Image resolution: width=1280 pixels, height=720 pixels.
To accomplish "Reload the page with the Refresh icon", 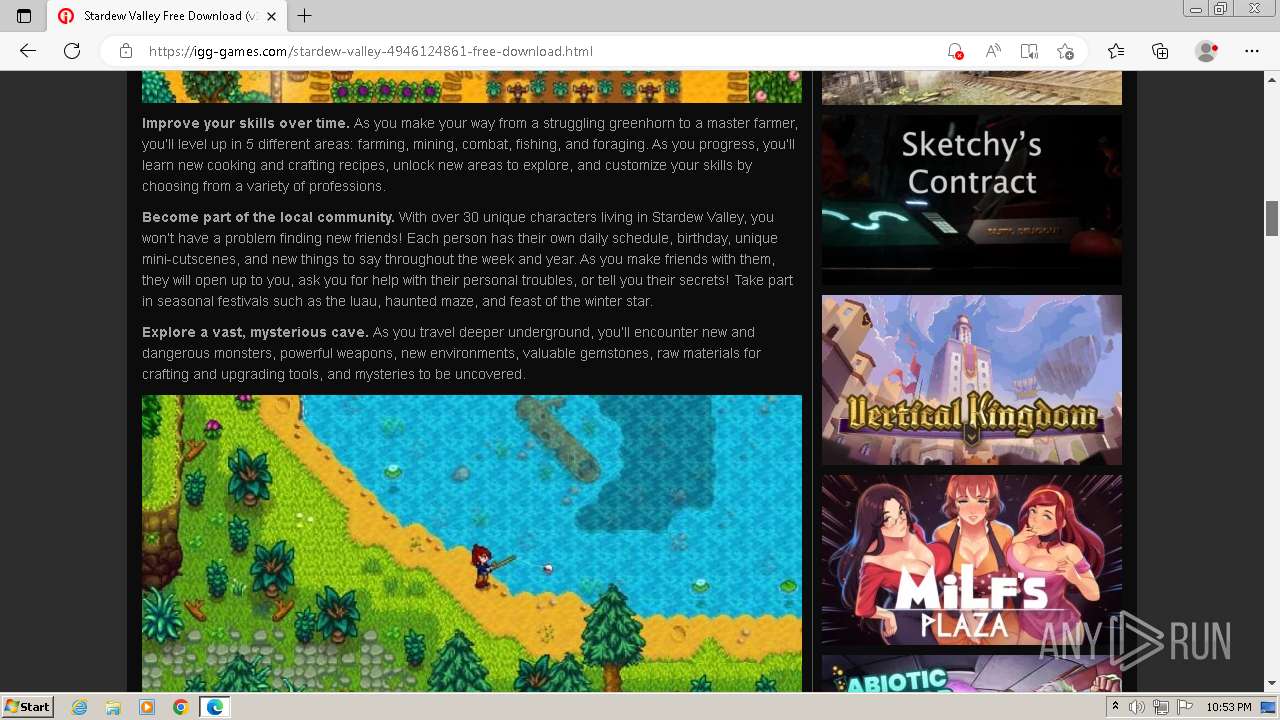I will click(72, 51).
